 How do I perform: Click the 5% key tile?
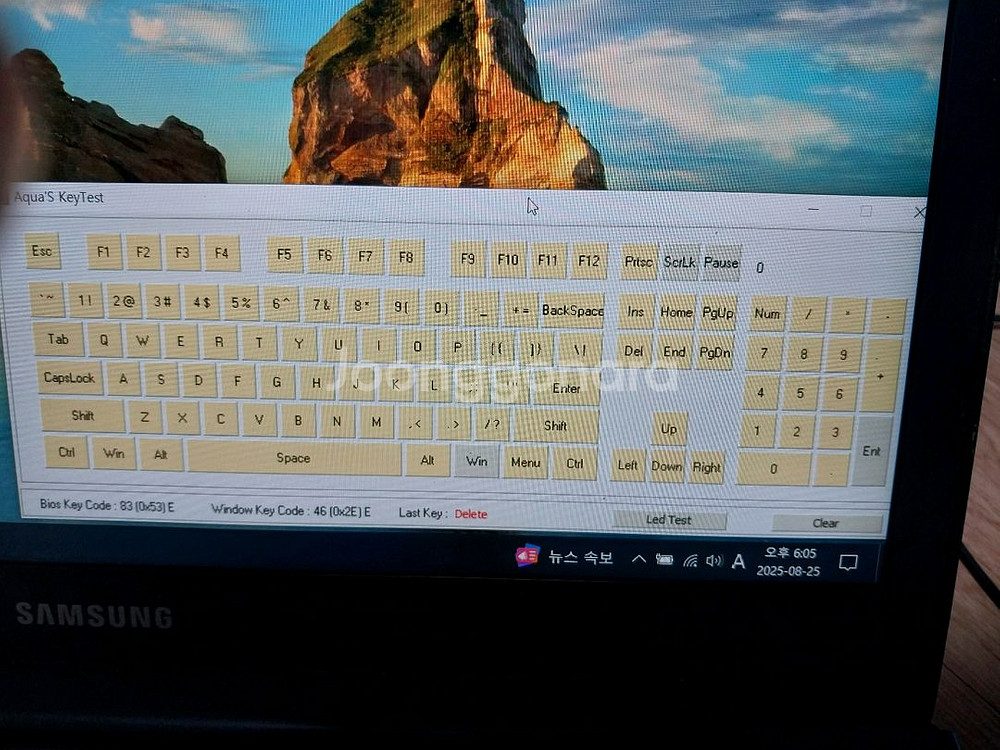[241, 303]
